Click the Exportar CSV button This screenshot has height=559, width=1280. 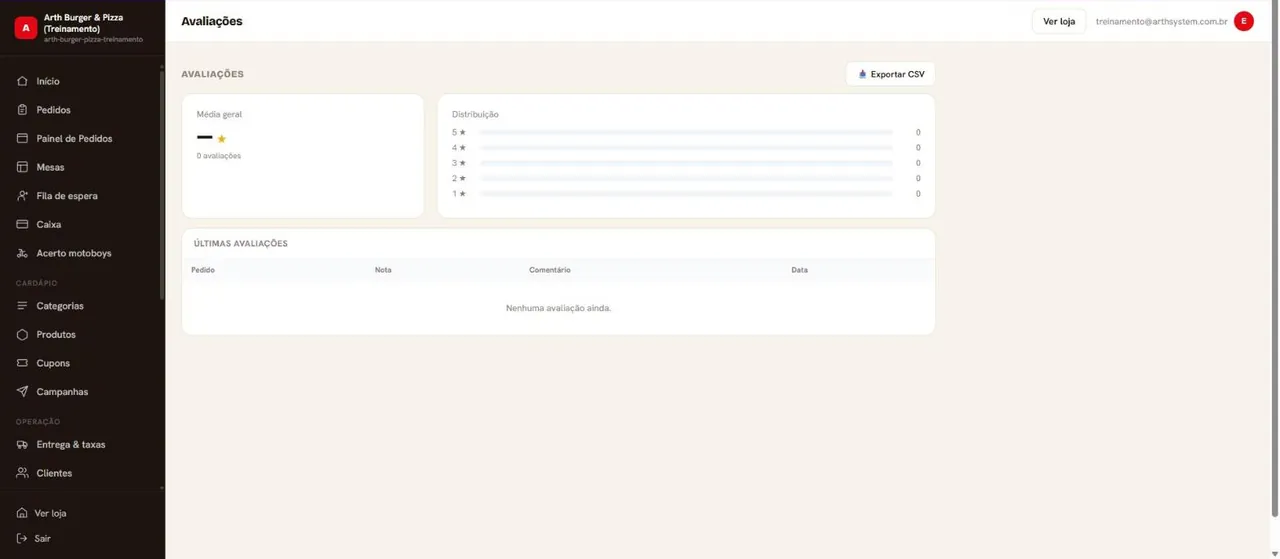(891, 74)
